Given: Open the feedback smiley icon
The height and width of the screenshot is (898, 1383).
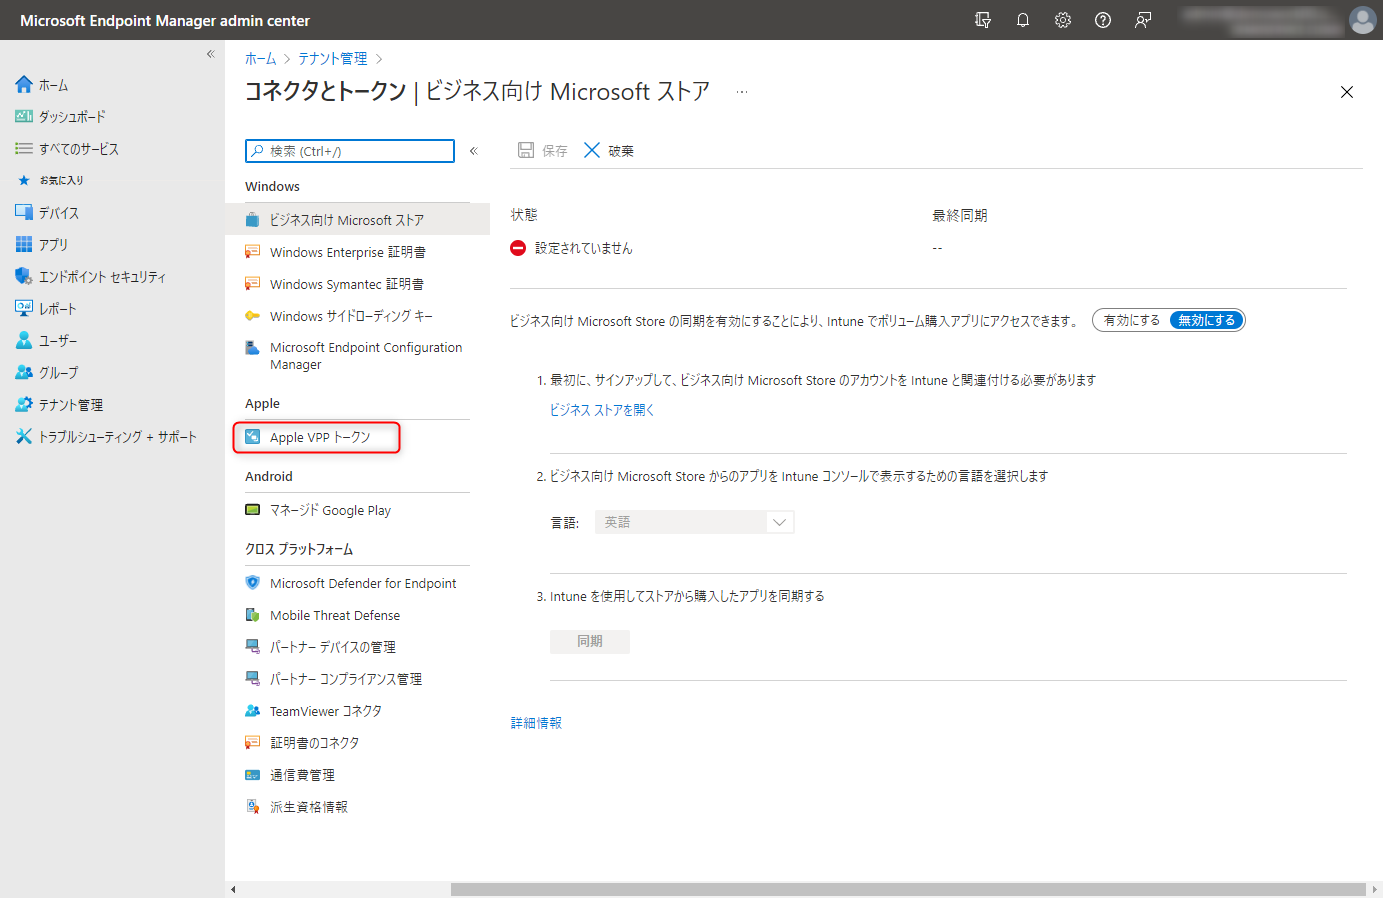Looking at the screenshot, I should point(1142,19).
